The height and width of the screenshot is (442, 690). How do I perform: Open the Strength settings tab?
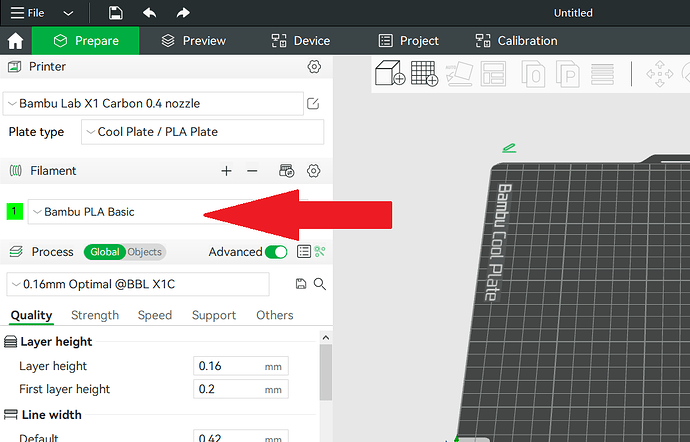pos(95,315)
